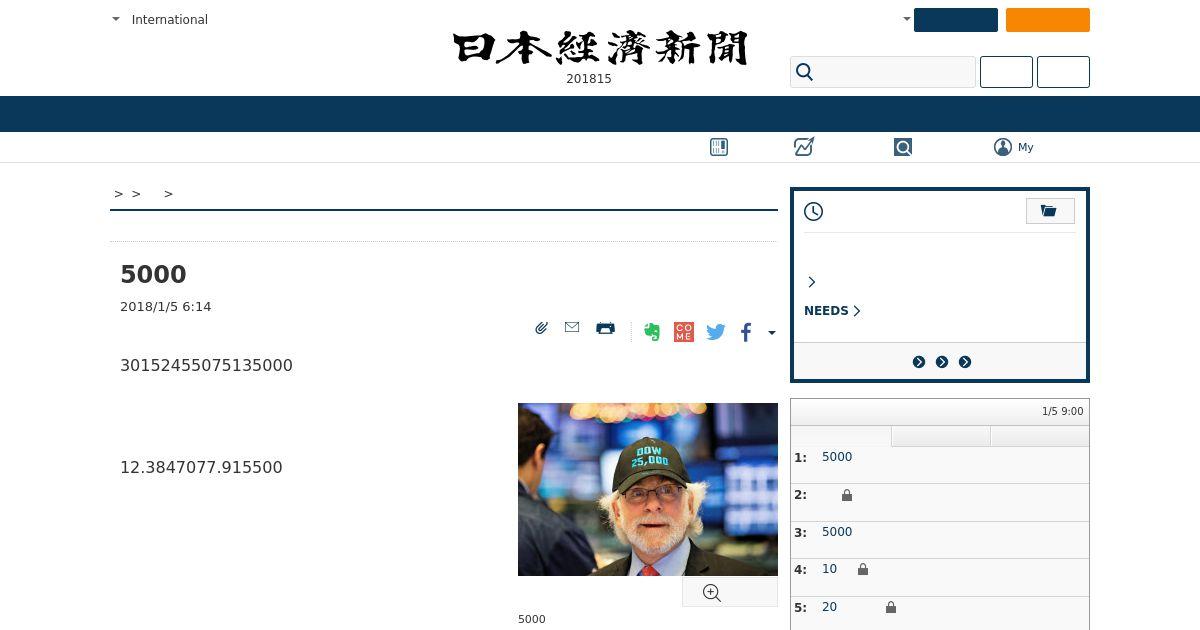Enlarge the photo with the zoom-in icon

[712, 593]
